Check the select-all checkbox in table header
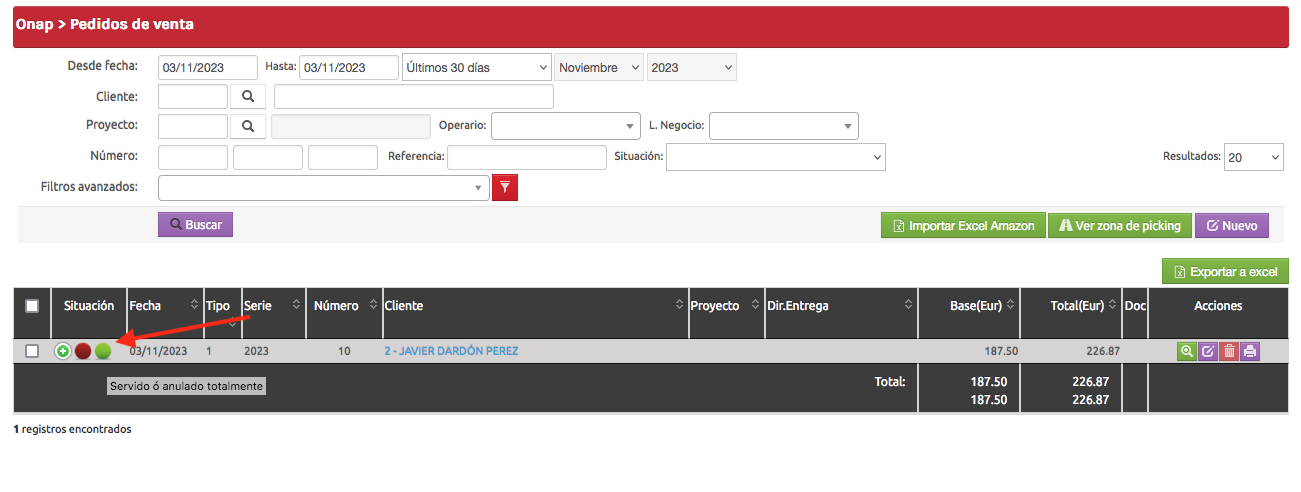Screen dimensions: 1301x492 pyautogui.click(x=32, y=306)
